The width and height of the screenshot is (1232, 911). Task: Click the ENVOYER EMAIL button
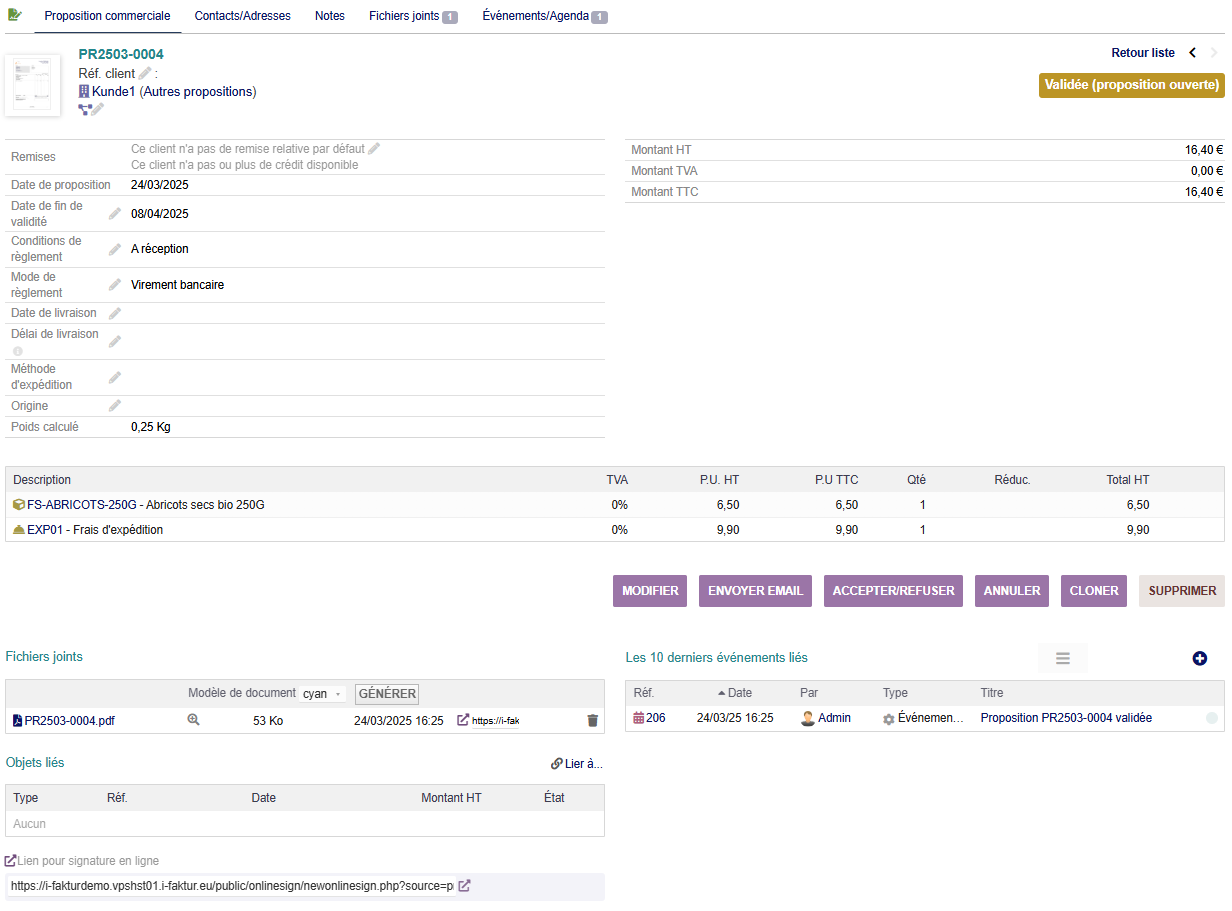(x=755, y=591)
